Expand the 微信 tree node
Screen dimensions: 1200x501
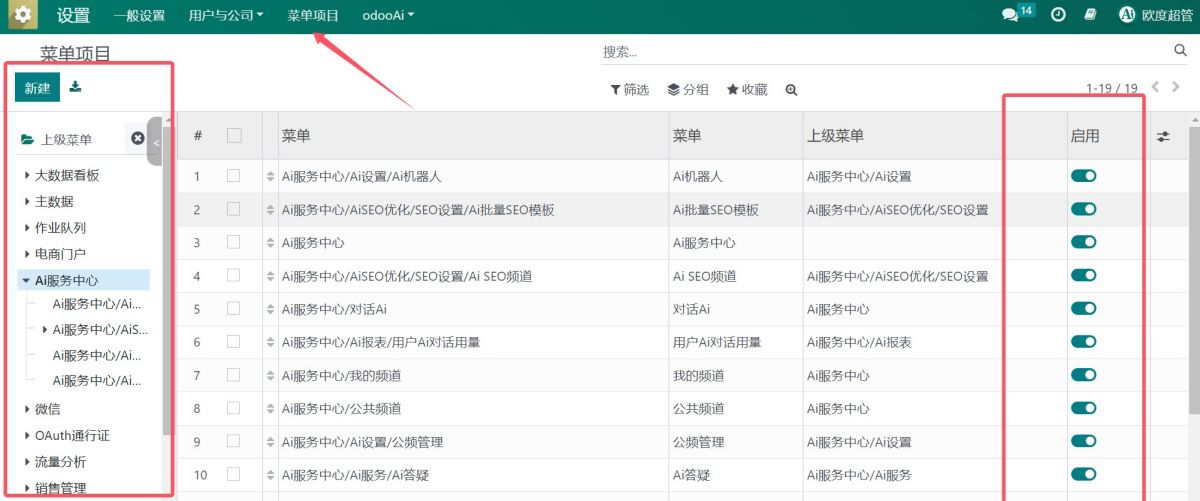27,409
